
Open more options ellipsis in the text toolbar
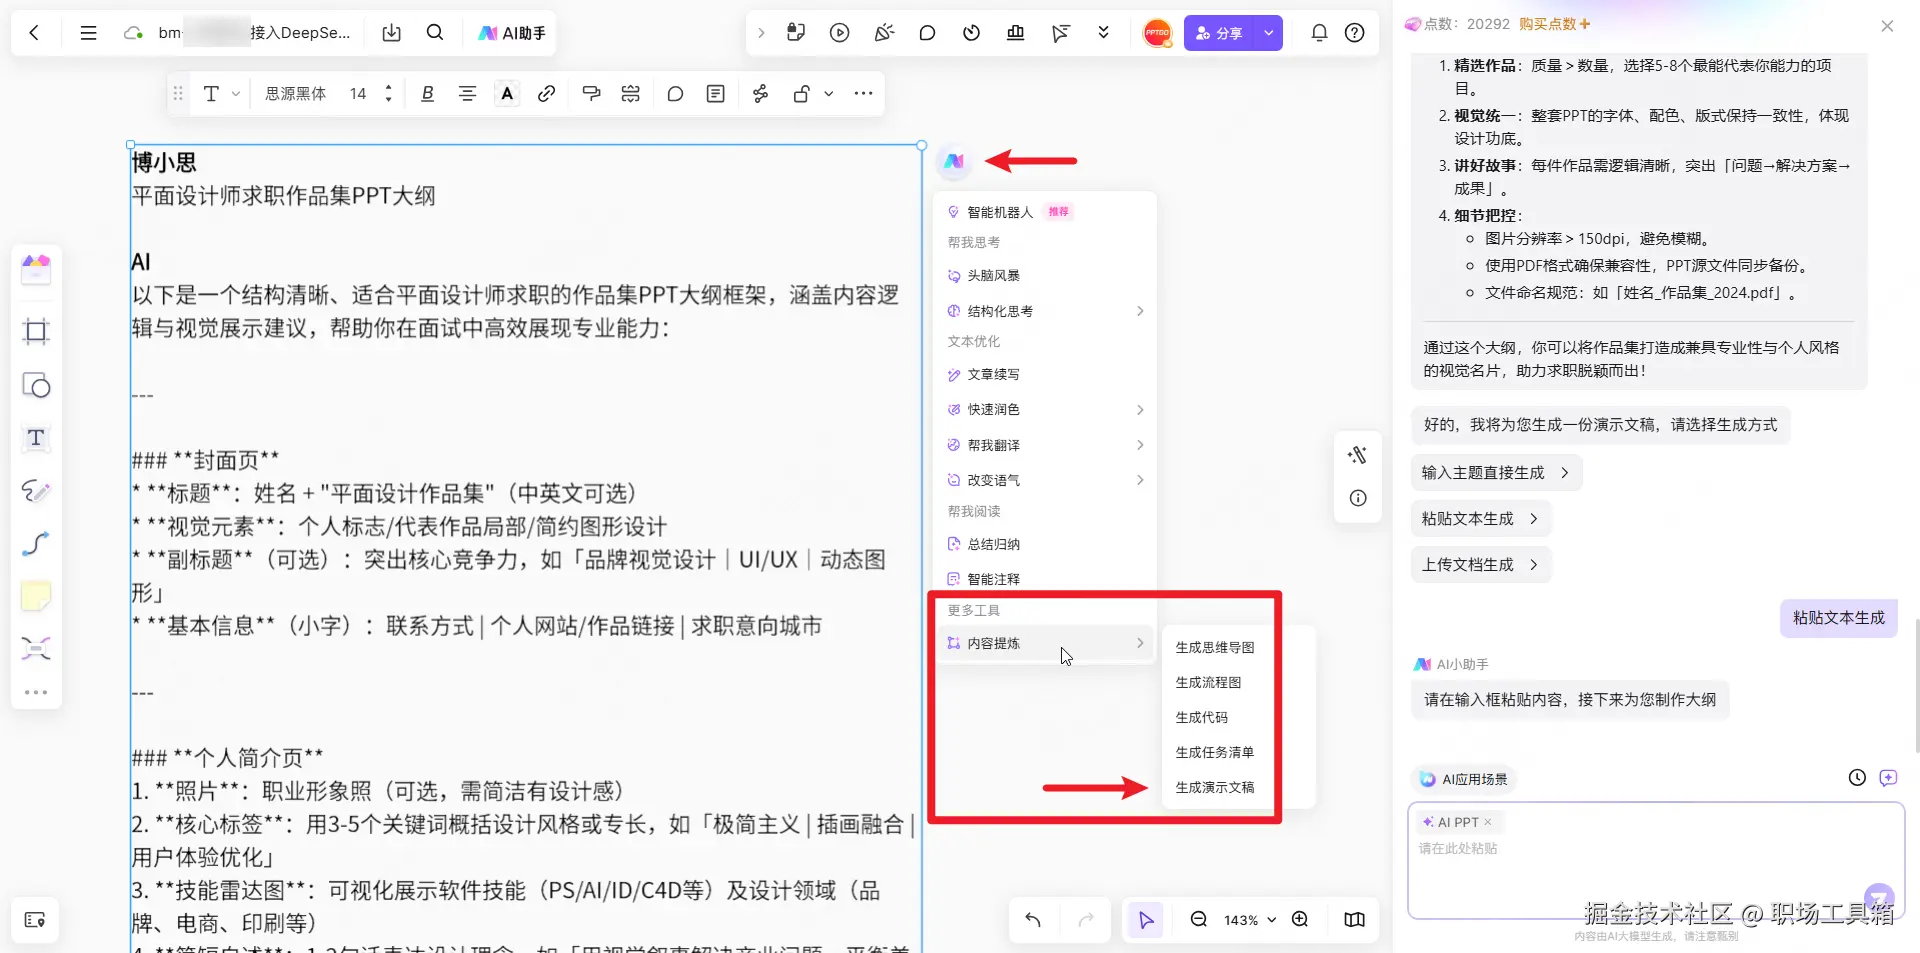pyautogui.click(x=863, y=94)
